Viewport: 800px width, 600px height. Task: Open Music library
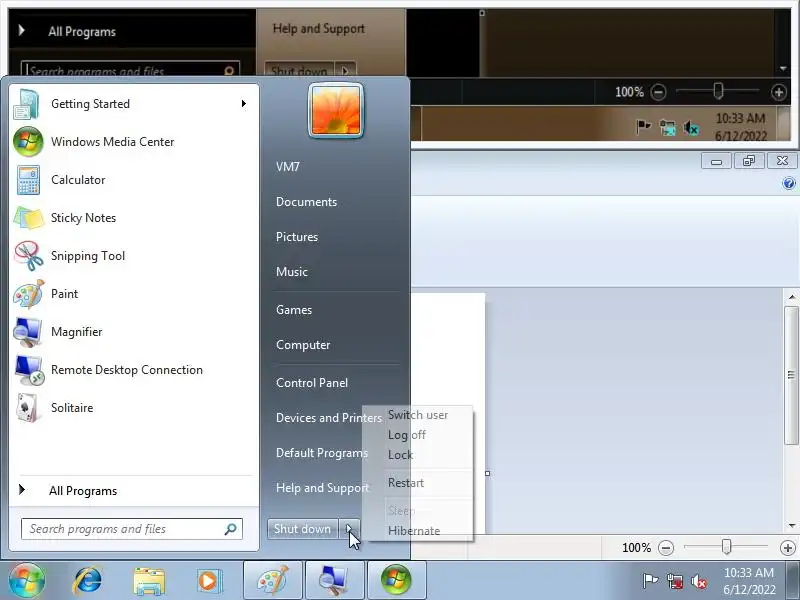(x=292, y=272)
